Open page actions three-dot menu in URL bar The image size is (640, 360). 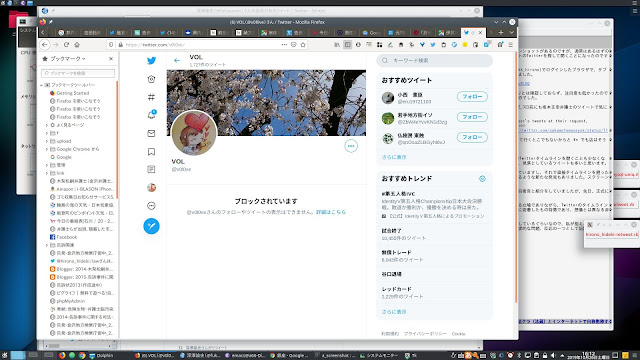(284, 44)
